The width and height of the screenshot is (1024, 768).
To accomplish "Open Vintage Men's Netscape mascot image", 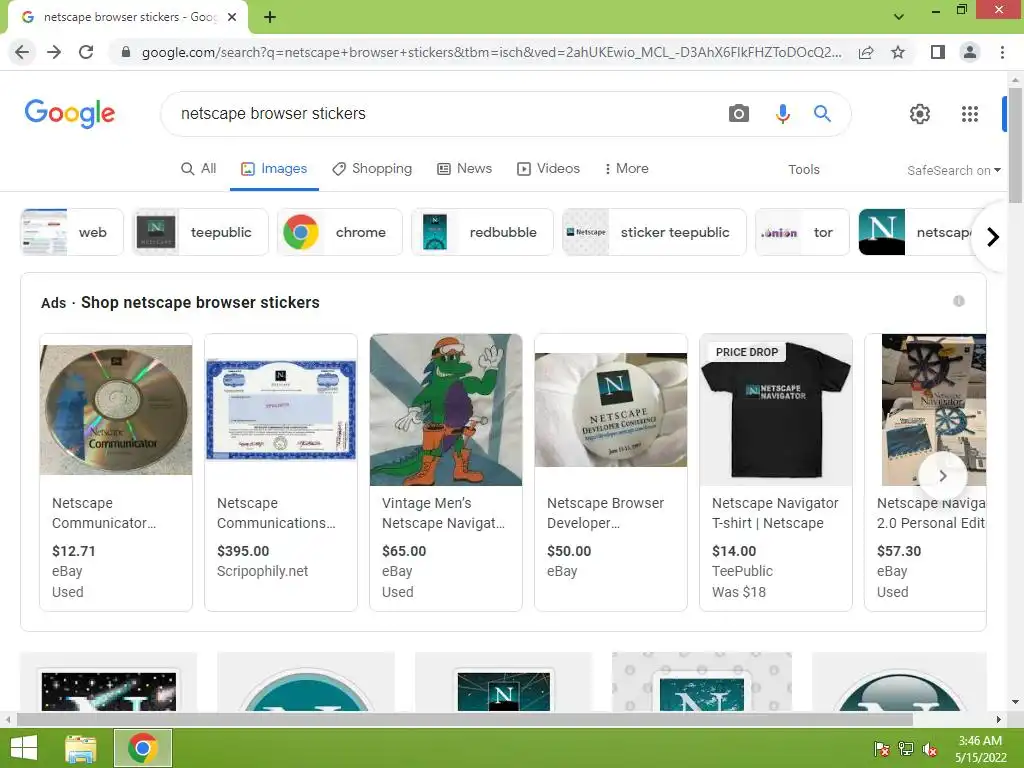I will tap(446, 410).
